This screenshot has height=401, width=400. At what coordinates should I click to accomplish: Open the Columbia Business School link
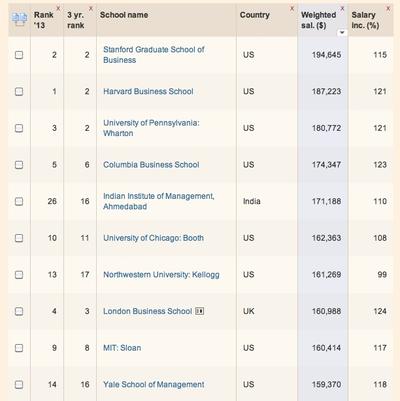point(151,165)
